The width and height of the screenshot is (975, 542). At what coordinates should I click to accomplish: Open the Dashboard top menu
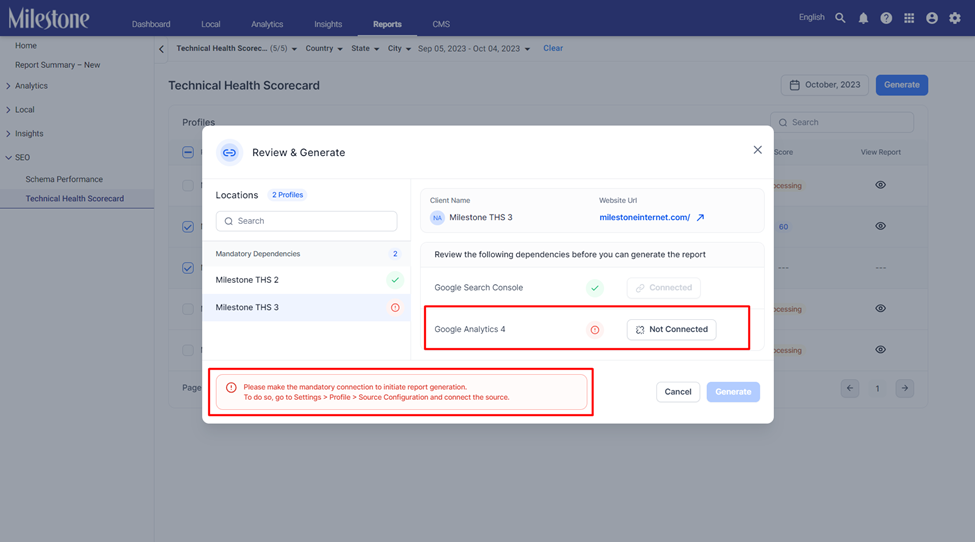151,24
